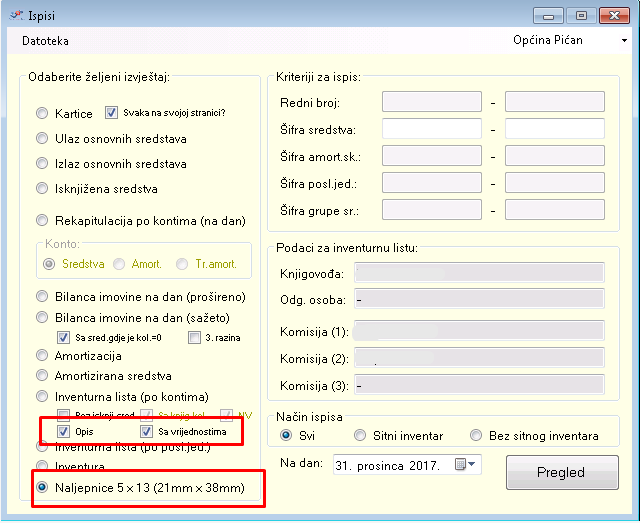640x523 pixels.
Task: Click the Knjigovođa text field
Action: pyautogui.click(x=479, y=273)
